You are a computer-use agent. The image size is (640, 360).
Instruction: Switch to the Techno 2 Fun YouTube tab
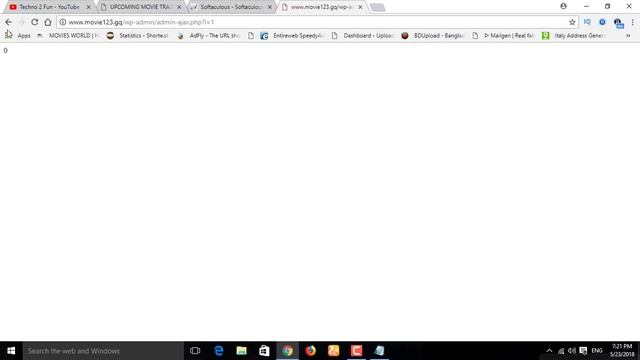coord(49,7)
